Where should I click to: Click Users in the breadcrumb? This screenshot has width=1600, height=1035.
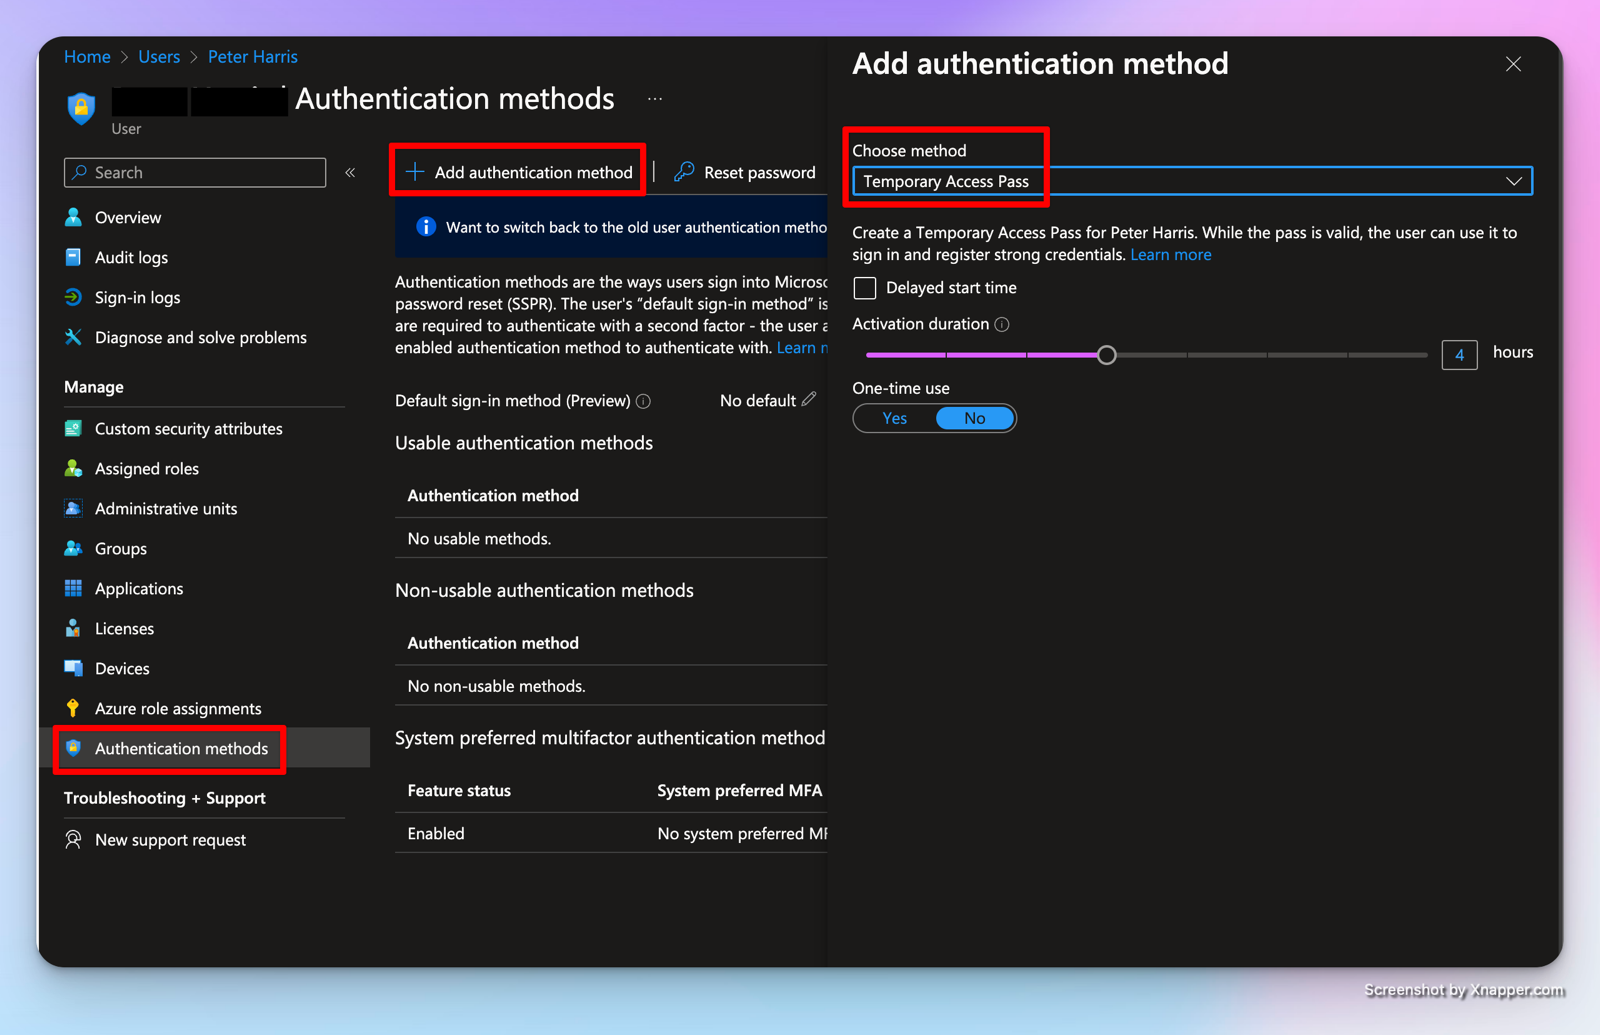tap(159, 57)
